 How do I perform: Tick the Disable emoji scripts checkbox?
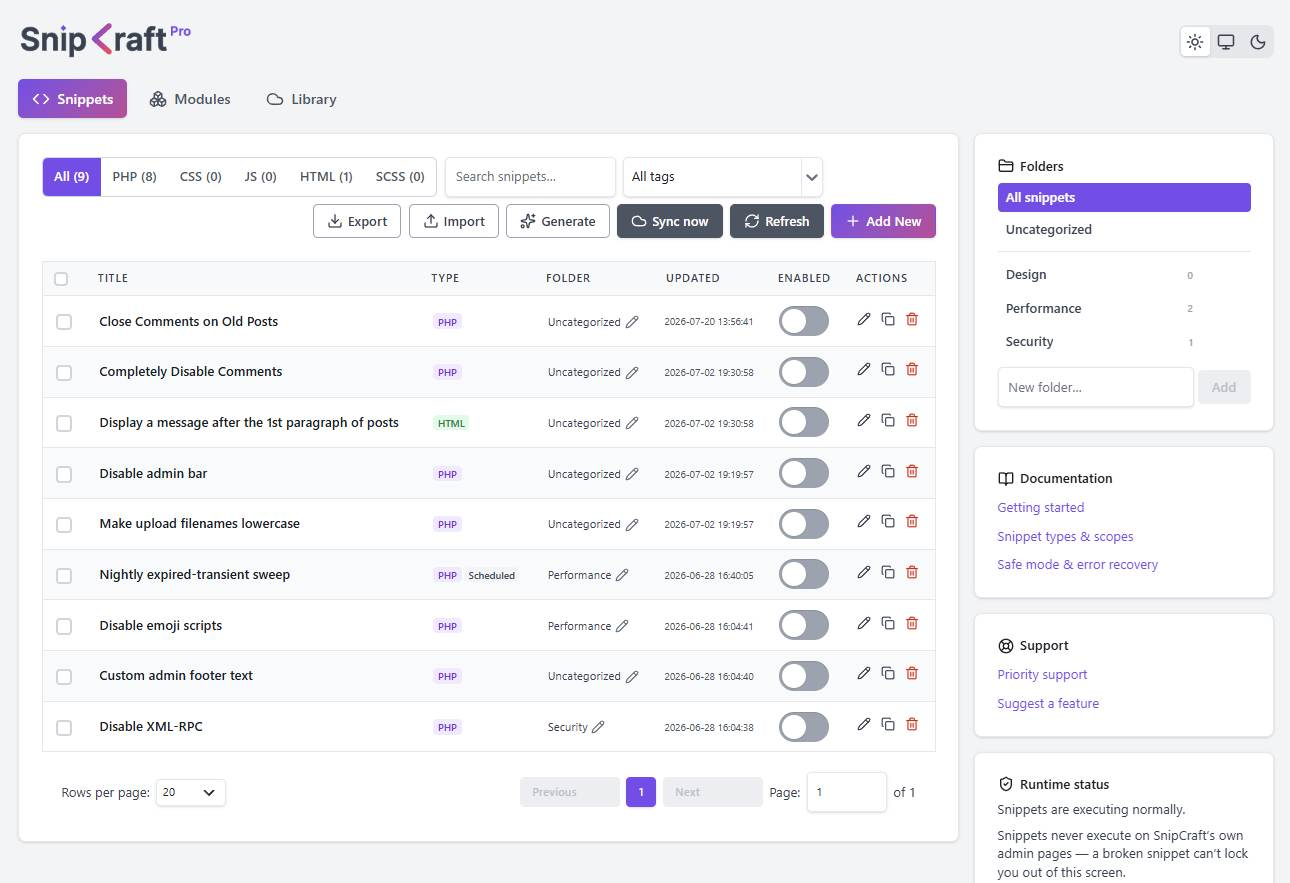(64, 626)
